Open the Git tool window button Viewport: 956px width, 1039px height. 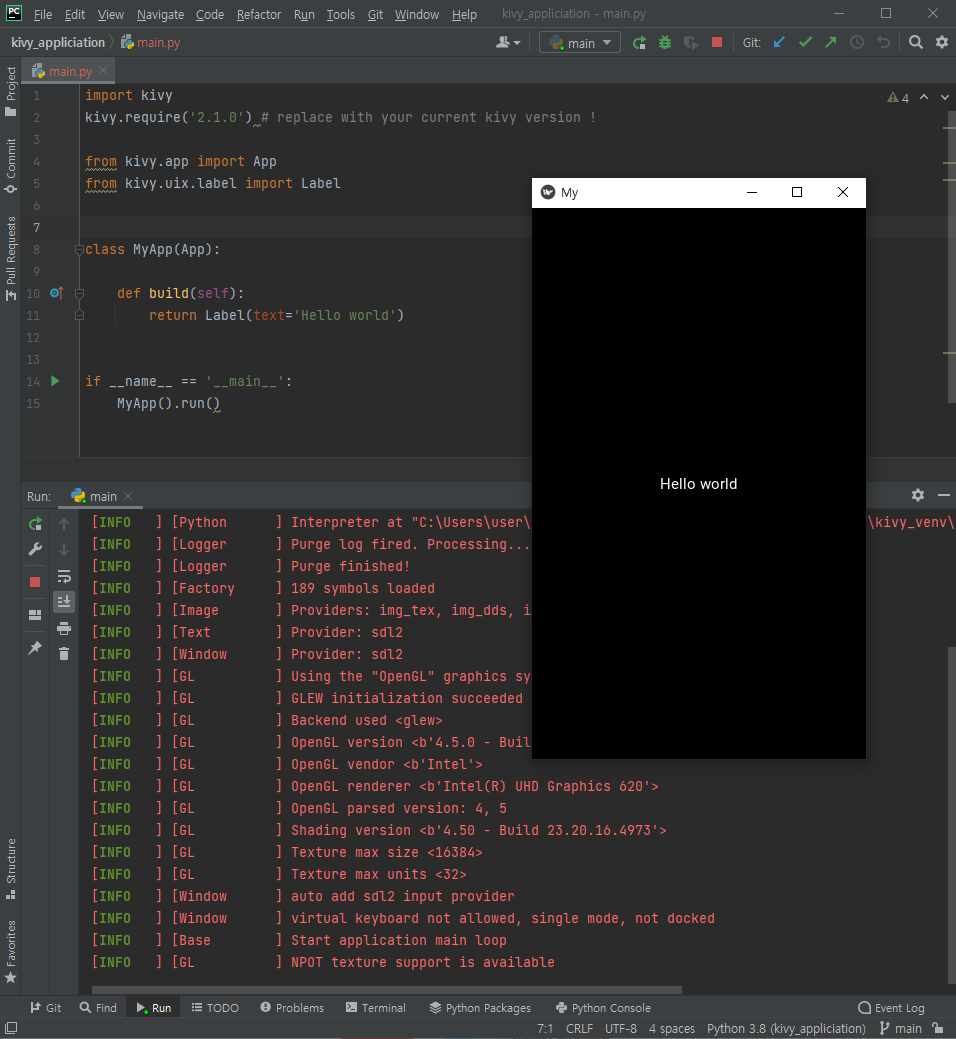pos(46,1008)
